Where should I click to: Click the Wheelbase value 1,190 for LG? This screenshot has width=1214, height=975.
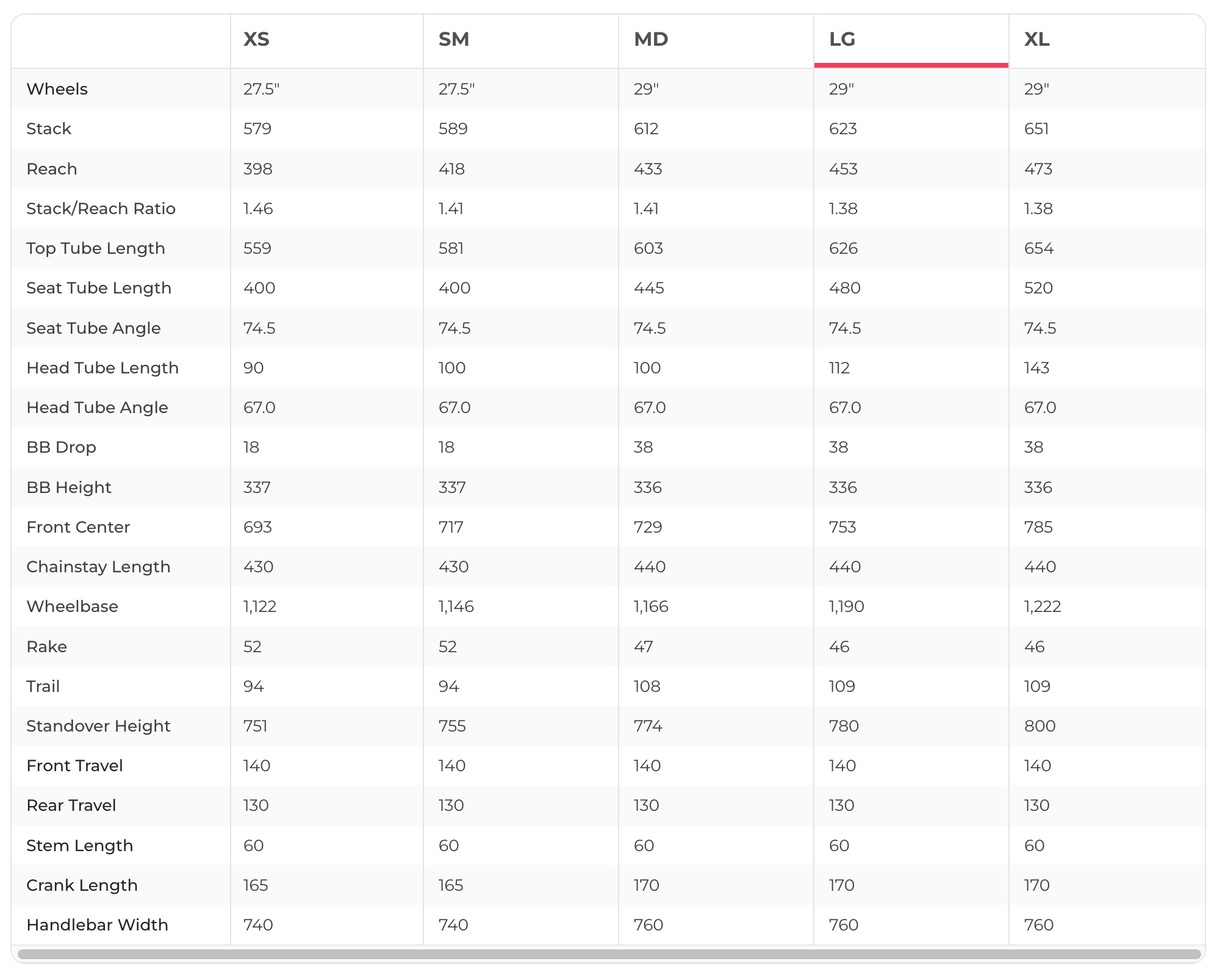coord(846,607)
